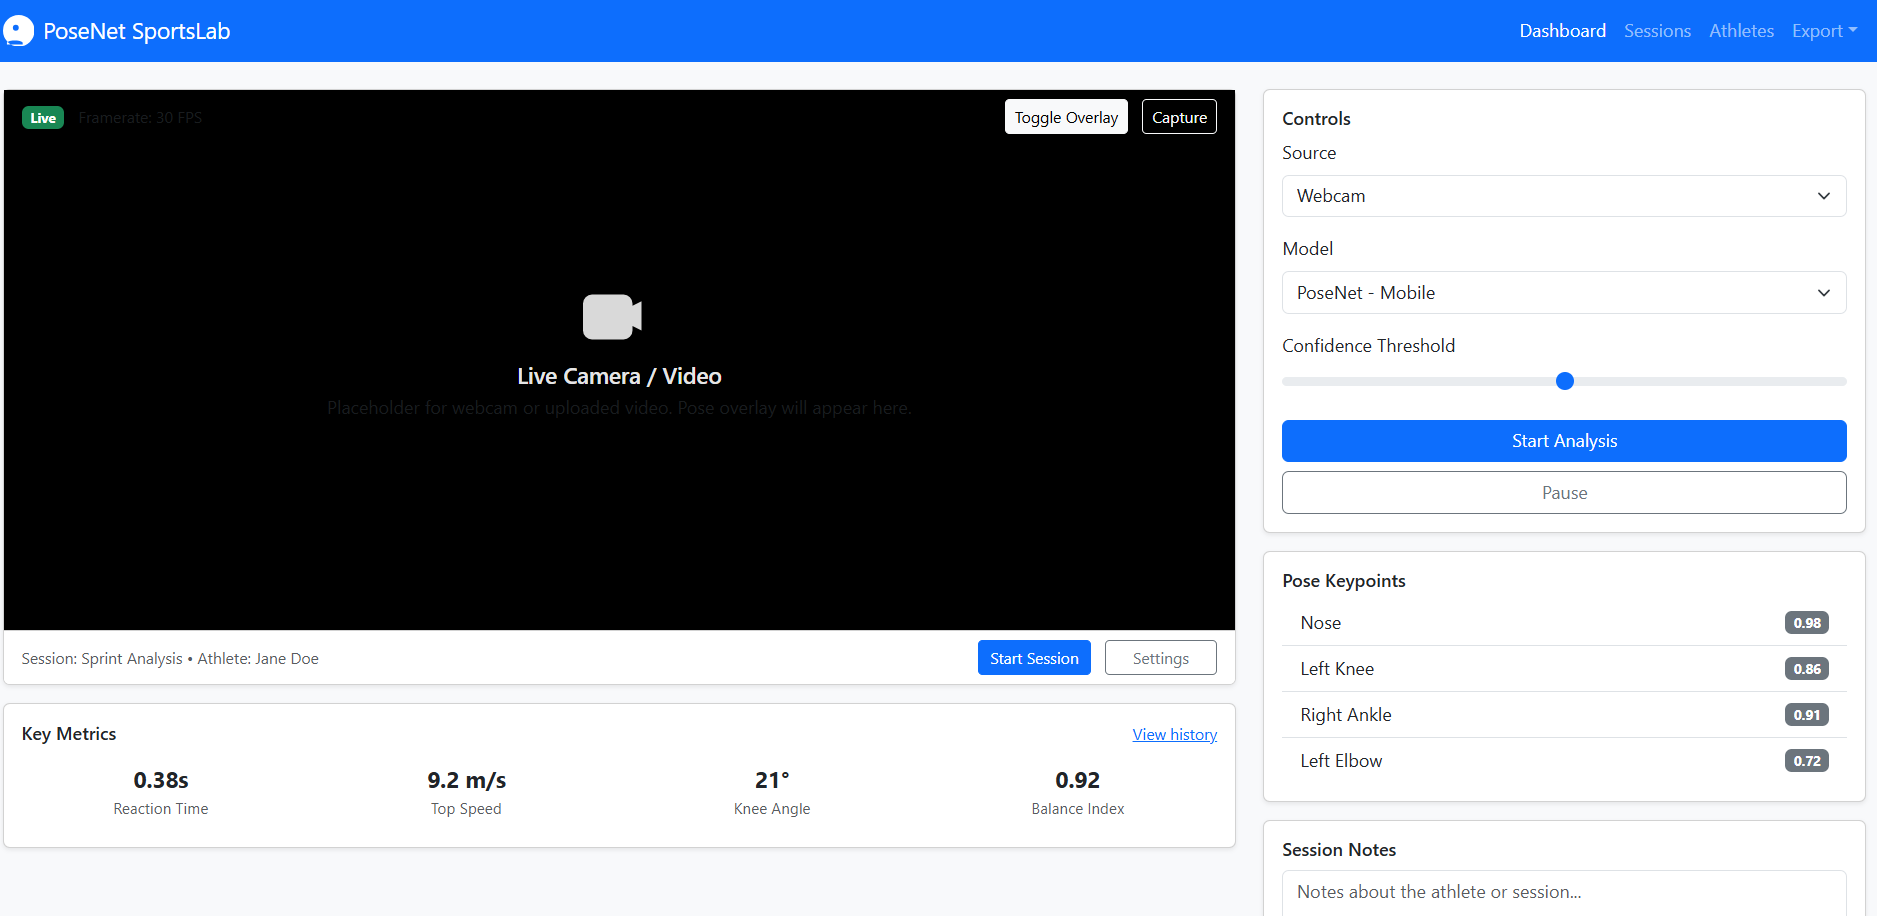Click the Nose confidence badge 0.98
The image size is (1877, 916).
tap(1806, 623)
